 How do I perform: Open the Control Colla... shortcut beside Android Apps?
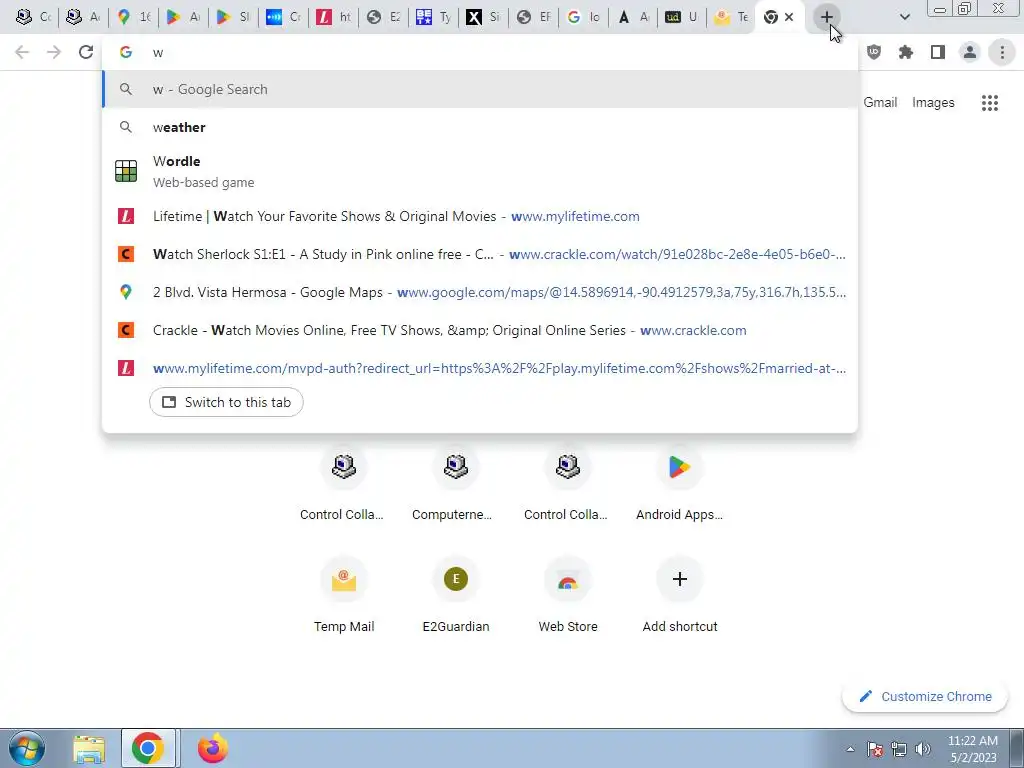567,485
